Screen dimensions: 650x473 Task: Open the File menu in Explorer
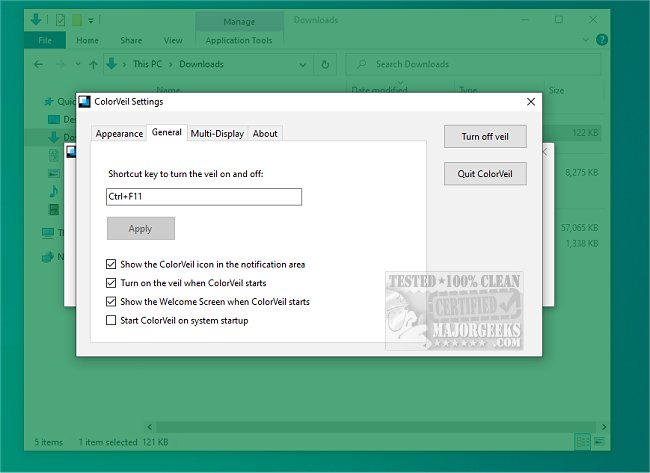(x=45, y=40)
